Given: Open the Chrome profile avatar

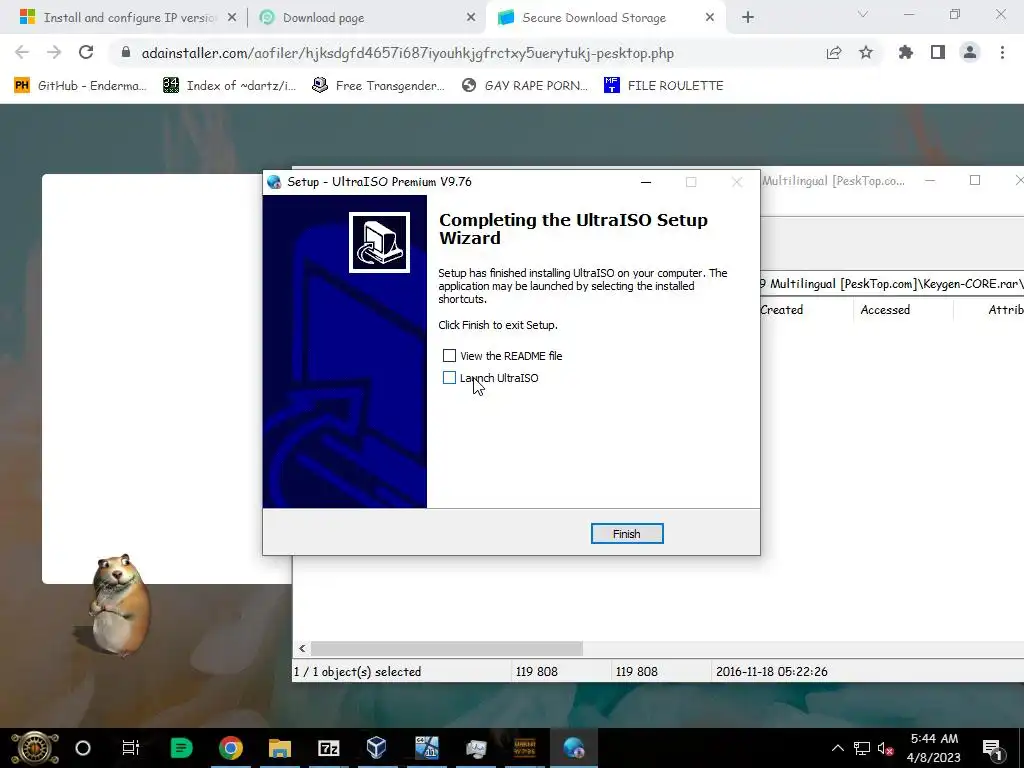Looking at the screenshot, I should (970, 53).
